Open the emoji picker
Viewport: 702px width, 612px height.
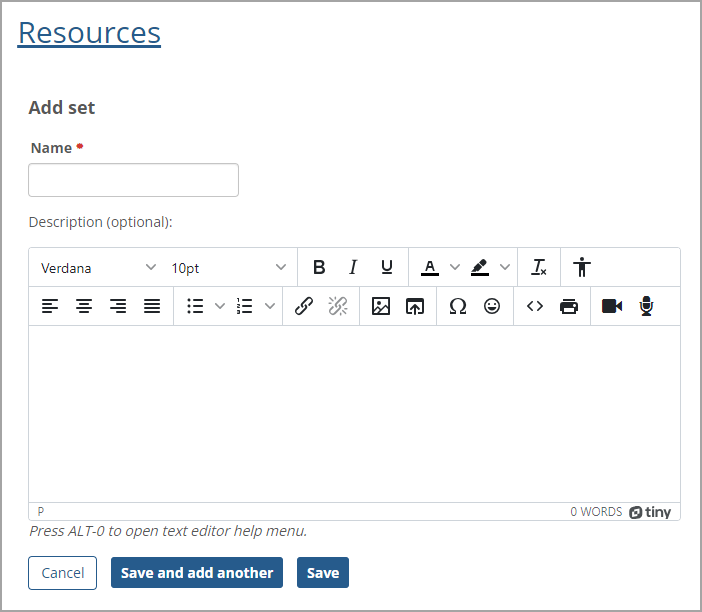(x=492, y=307)
